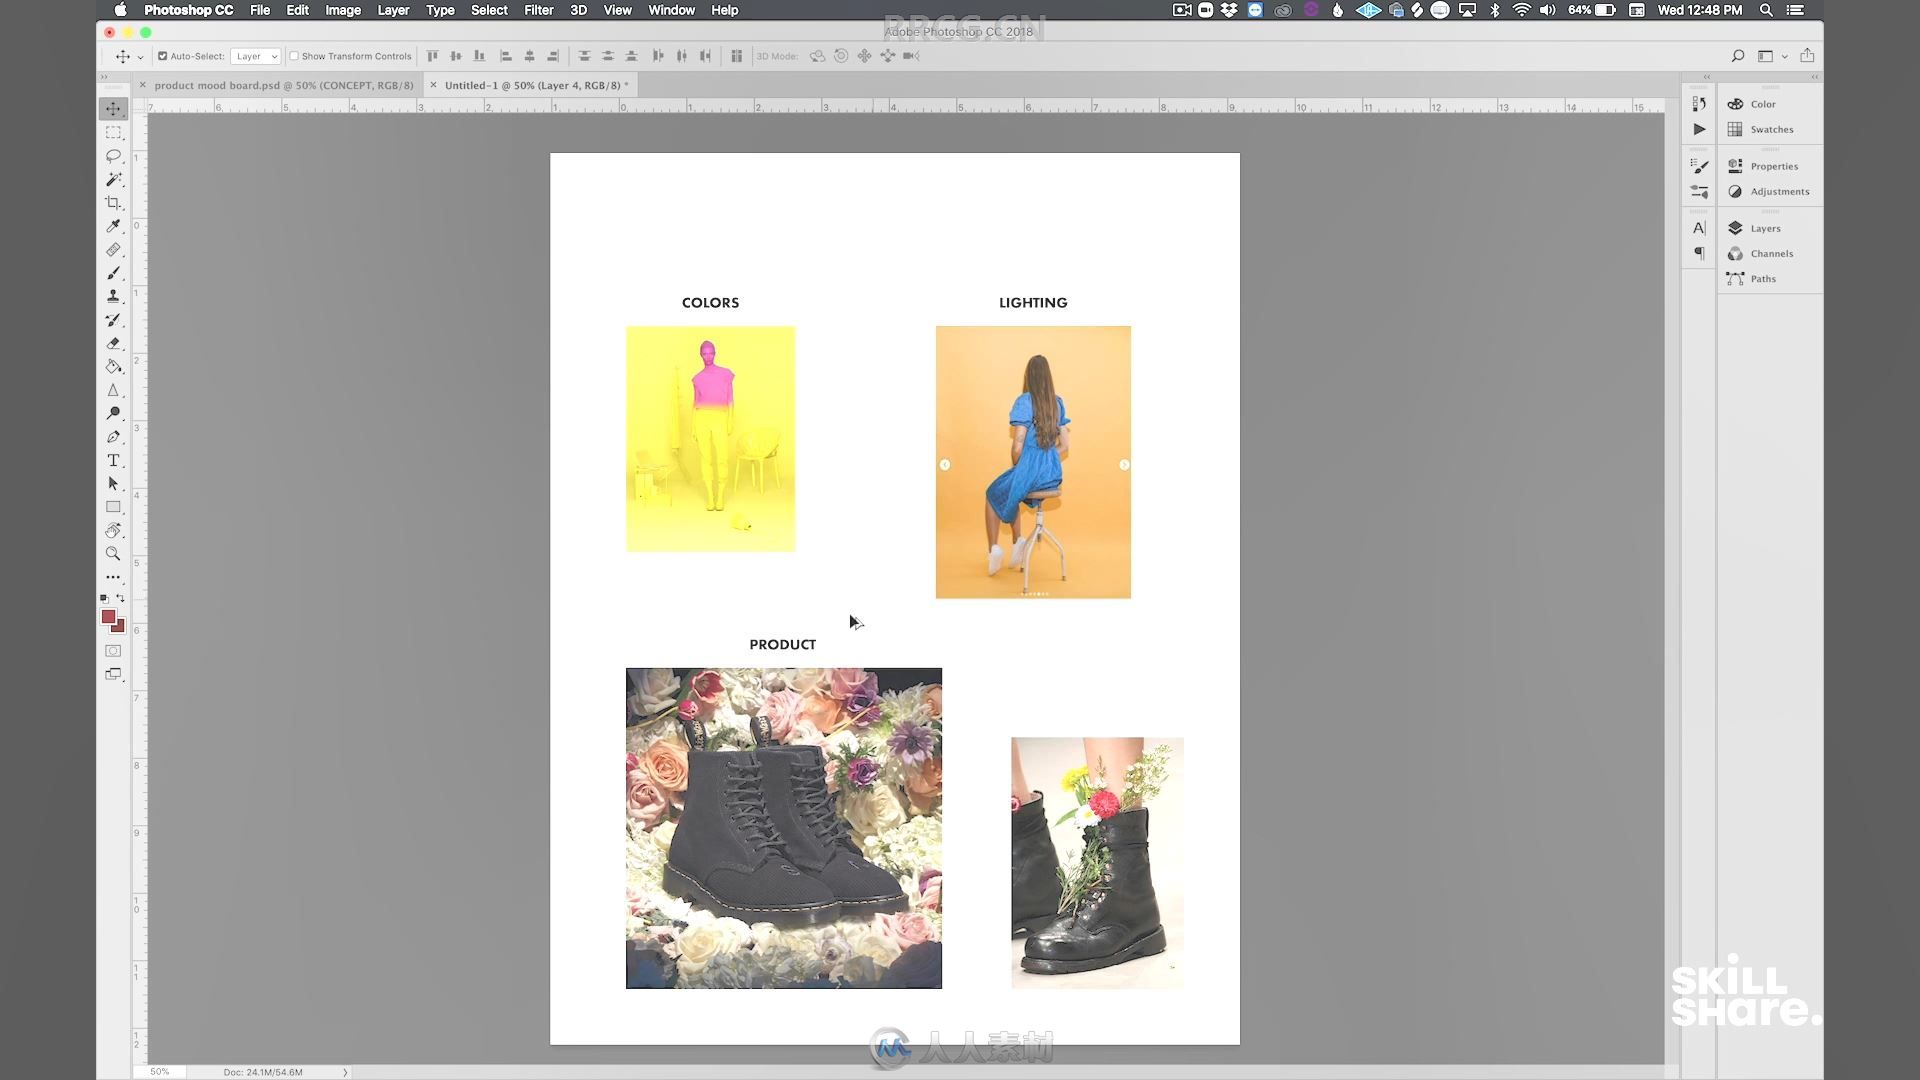Click the Properties panel button
Screen dimensions: 1920x1080
pos(1735,165)
